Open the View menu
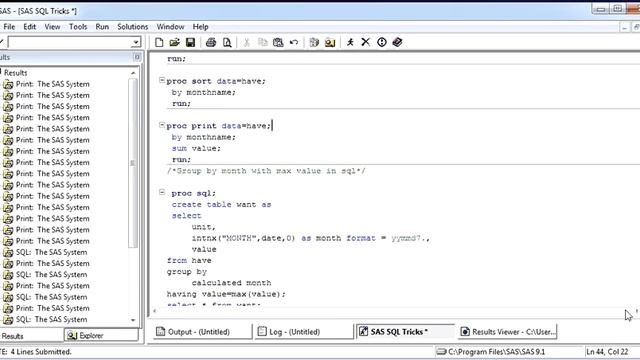Viewport: 640px width, 360px height. coord(52,27)
